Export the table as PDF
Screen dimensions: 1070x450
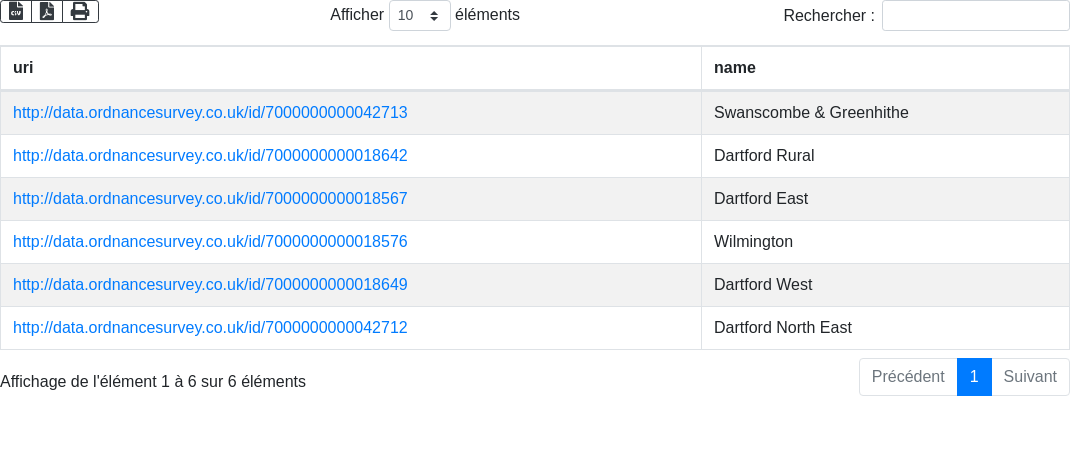[x=47, y=11]
